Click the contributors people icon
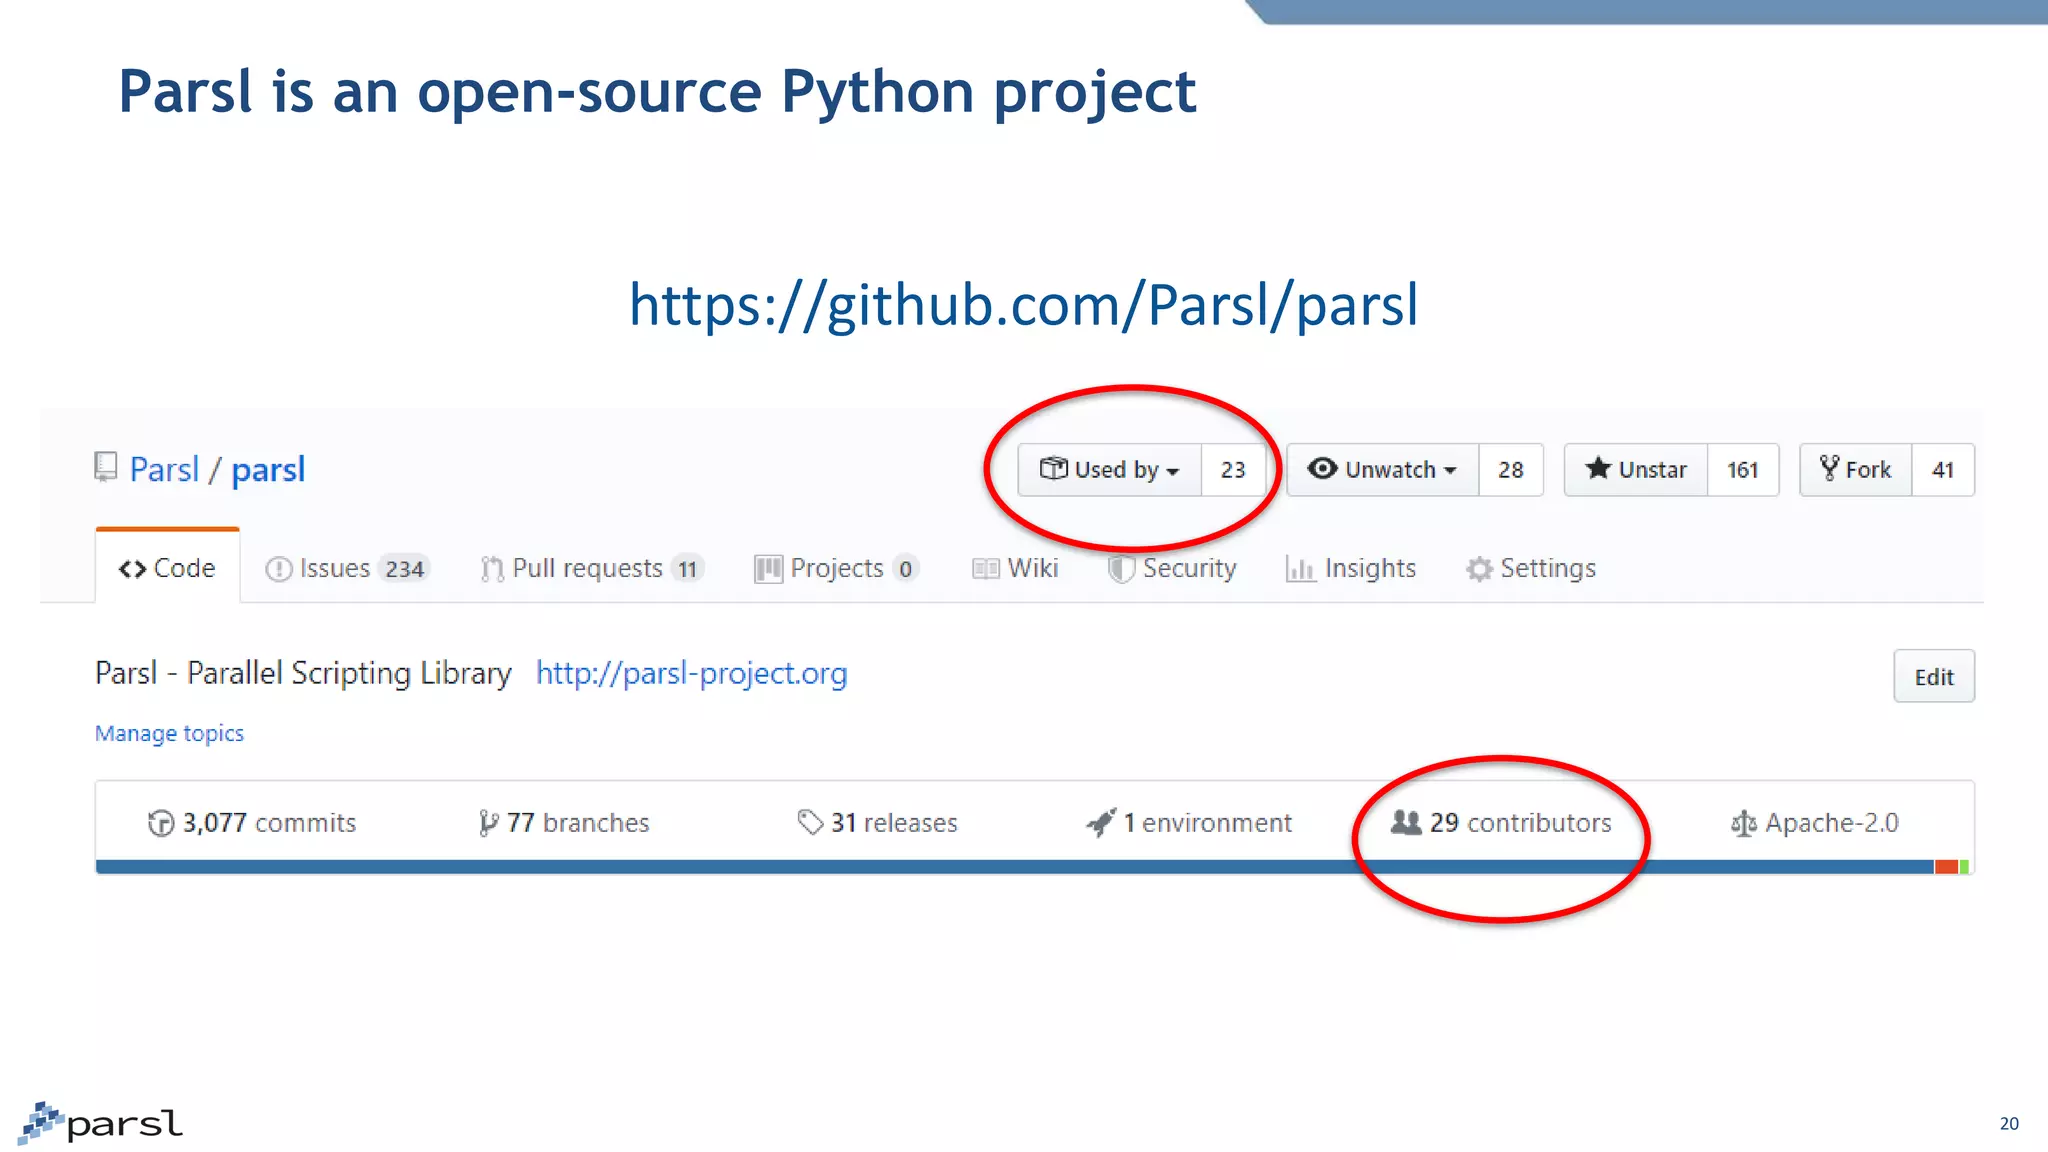Viewport: 2048px width, 1152px height. 1406,822
